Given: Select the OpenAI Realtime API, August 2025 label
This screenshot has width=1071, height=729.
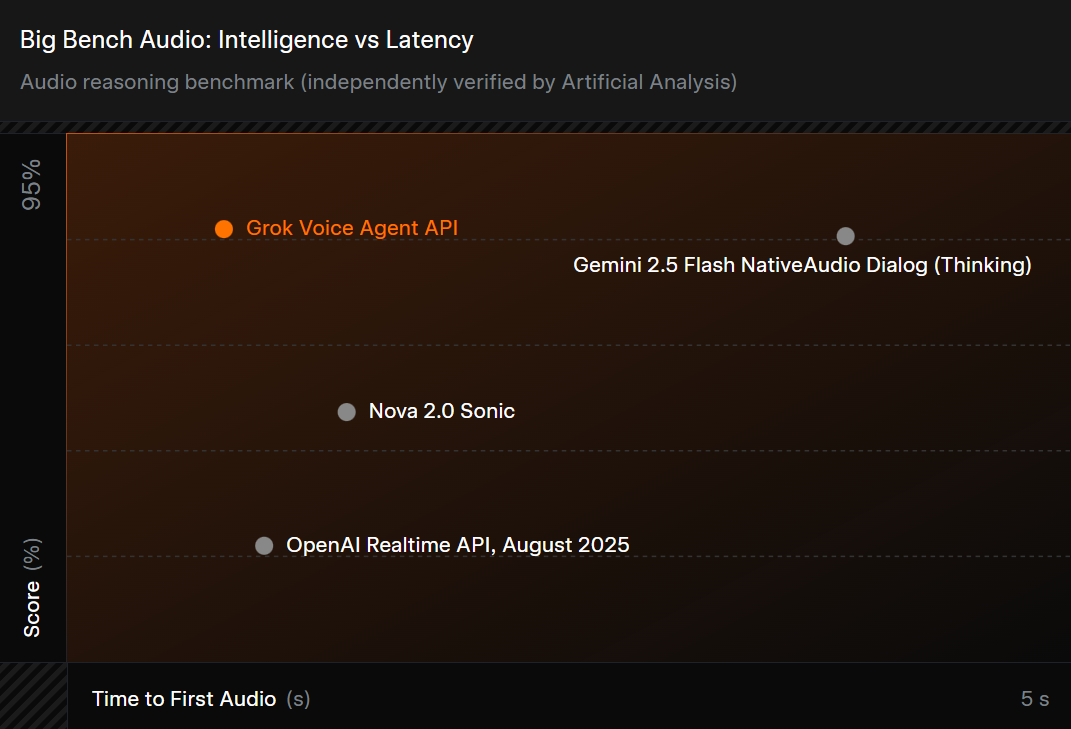Looking at the screenshot, I should click(x=458, y=545).
